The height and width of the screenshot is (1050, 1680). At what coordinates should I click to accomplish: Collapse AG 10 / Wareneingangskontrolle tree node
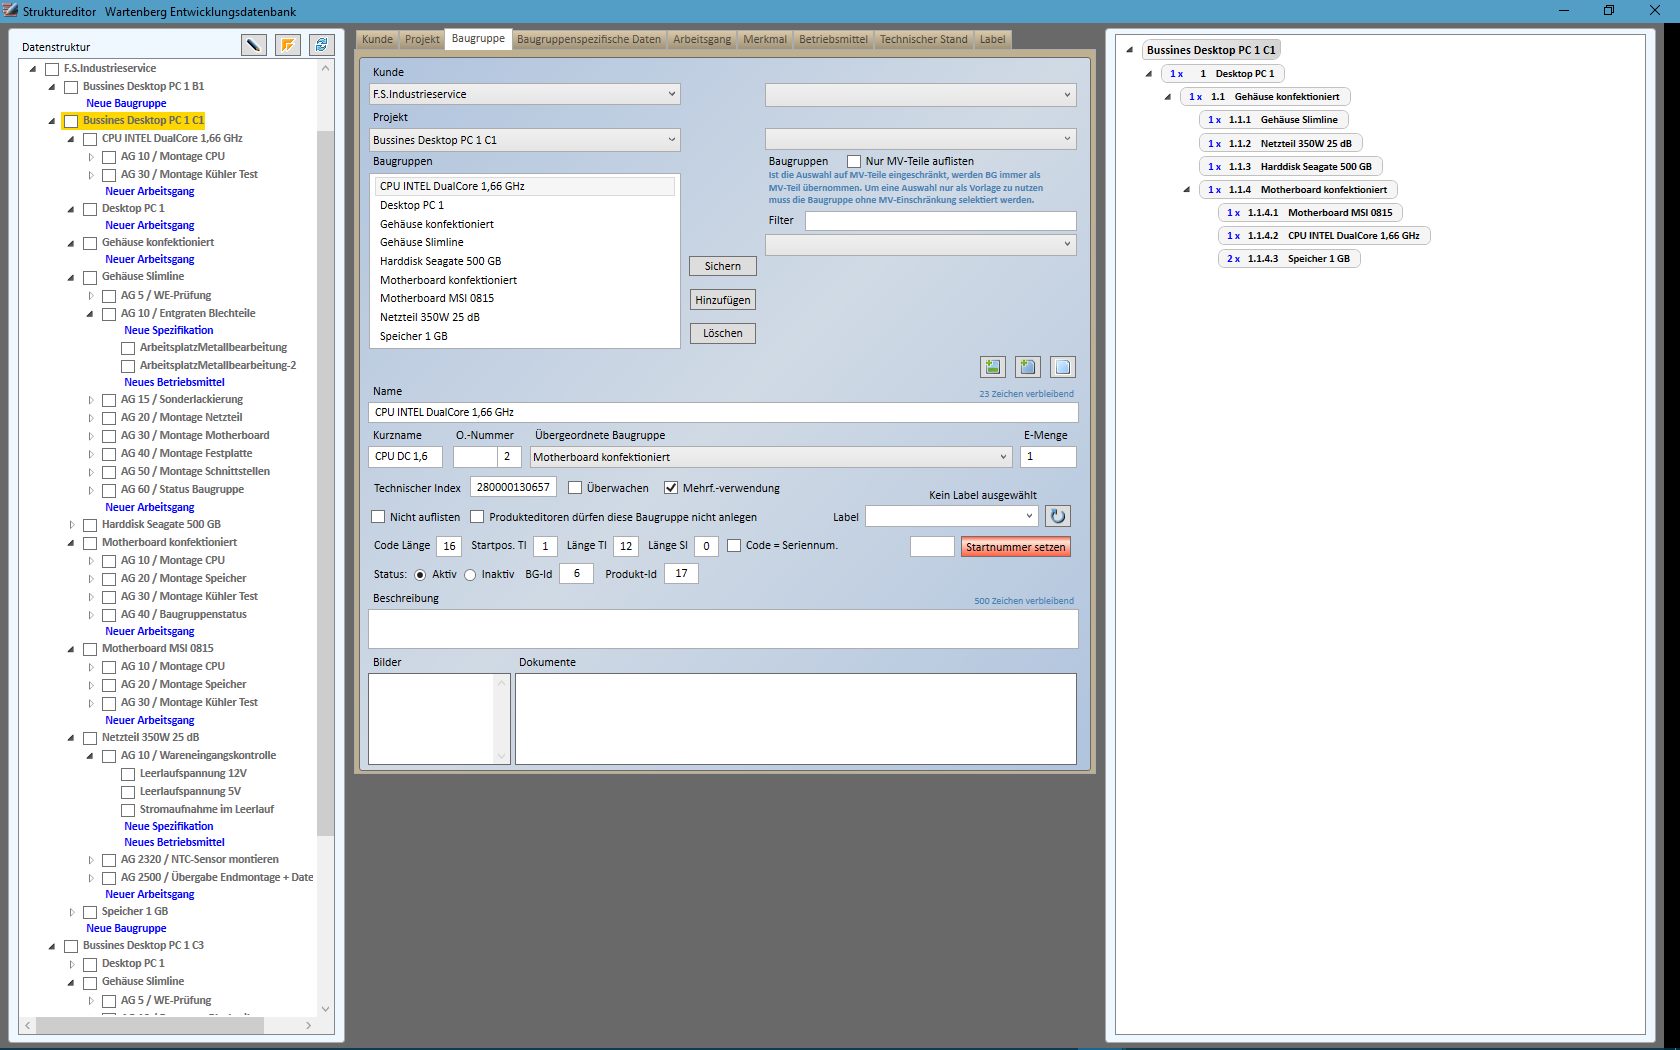pos(90,756)
